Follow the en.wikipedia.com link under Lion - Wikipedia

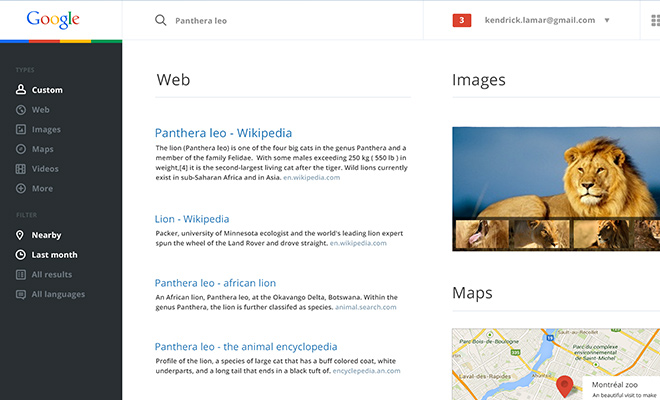click(358, 243)
